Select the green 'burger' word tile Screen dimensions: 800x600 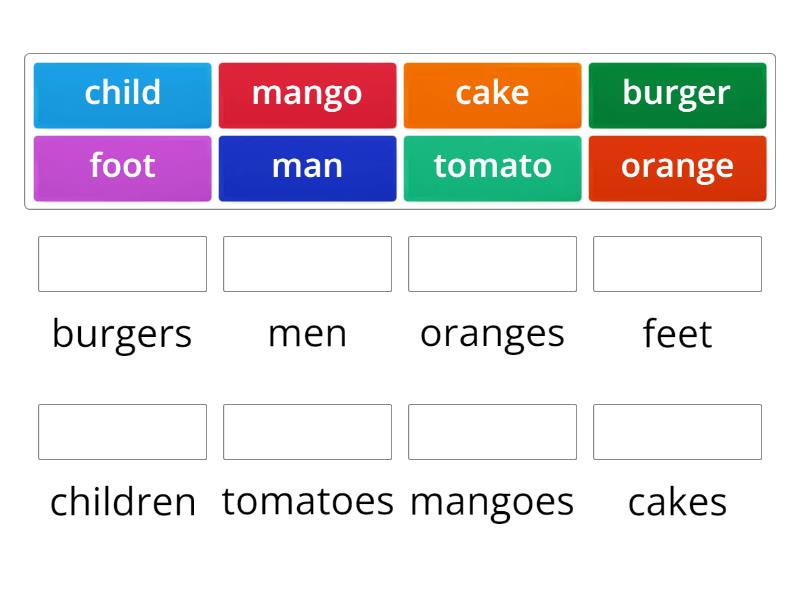[677, 94]
